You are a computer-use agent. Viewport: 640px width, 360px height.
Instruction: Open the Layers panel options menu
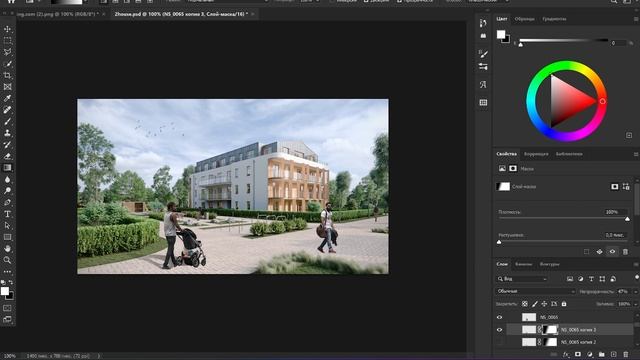point(636,264)
